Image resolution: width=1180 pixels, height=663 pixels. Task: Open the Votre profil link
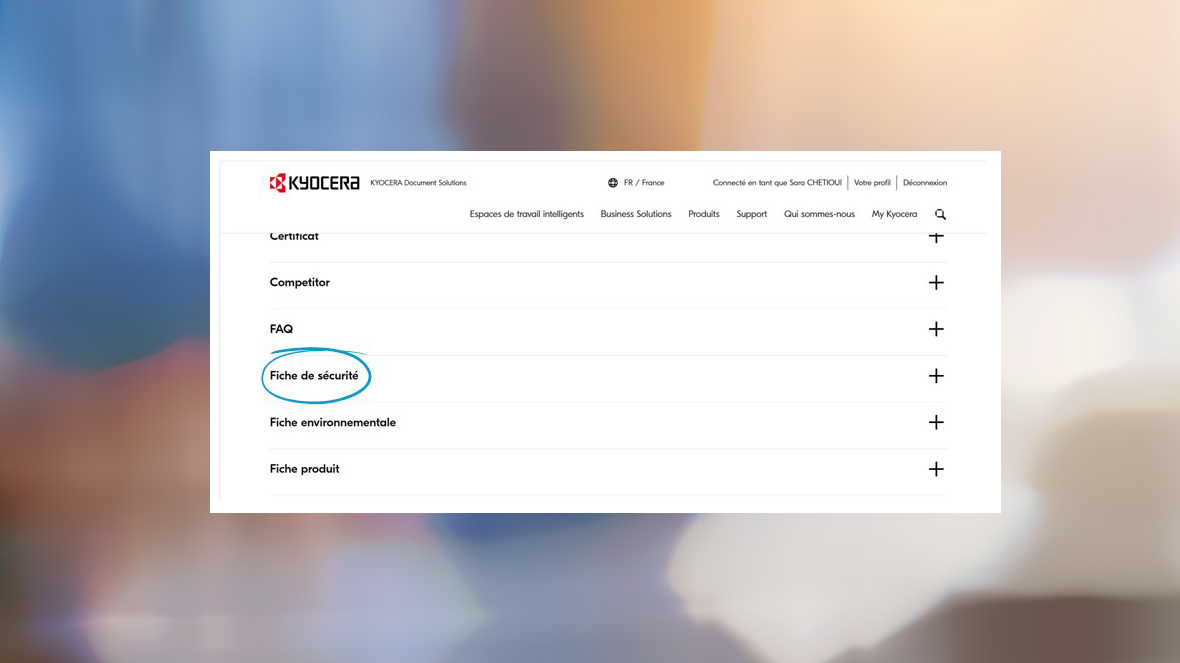[872, 183]
